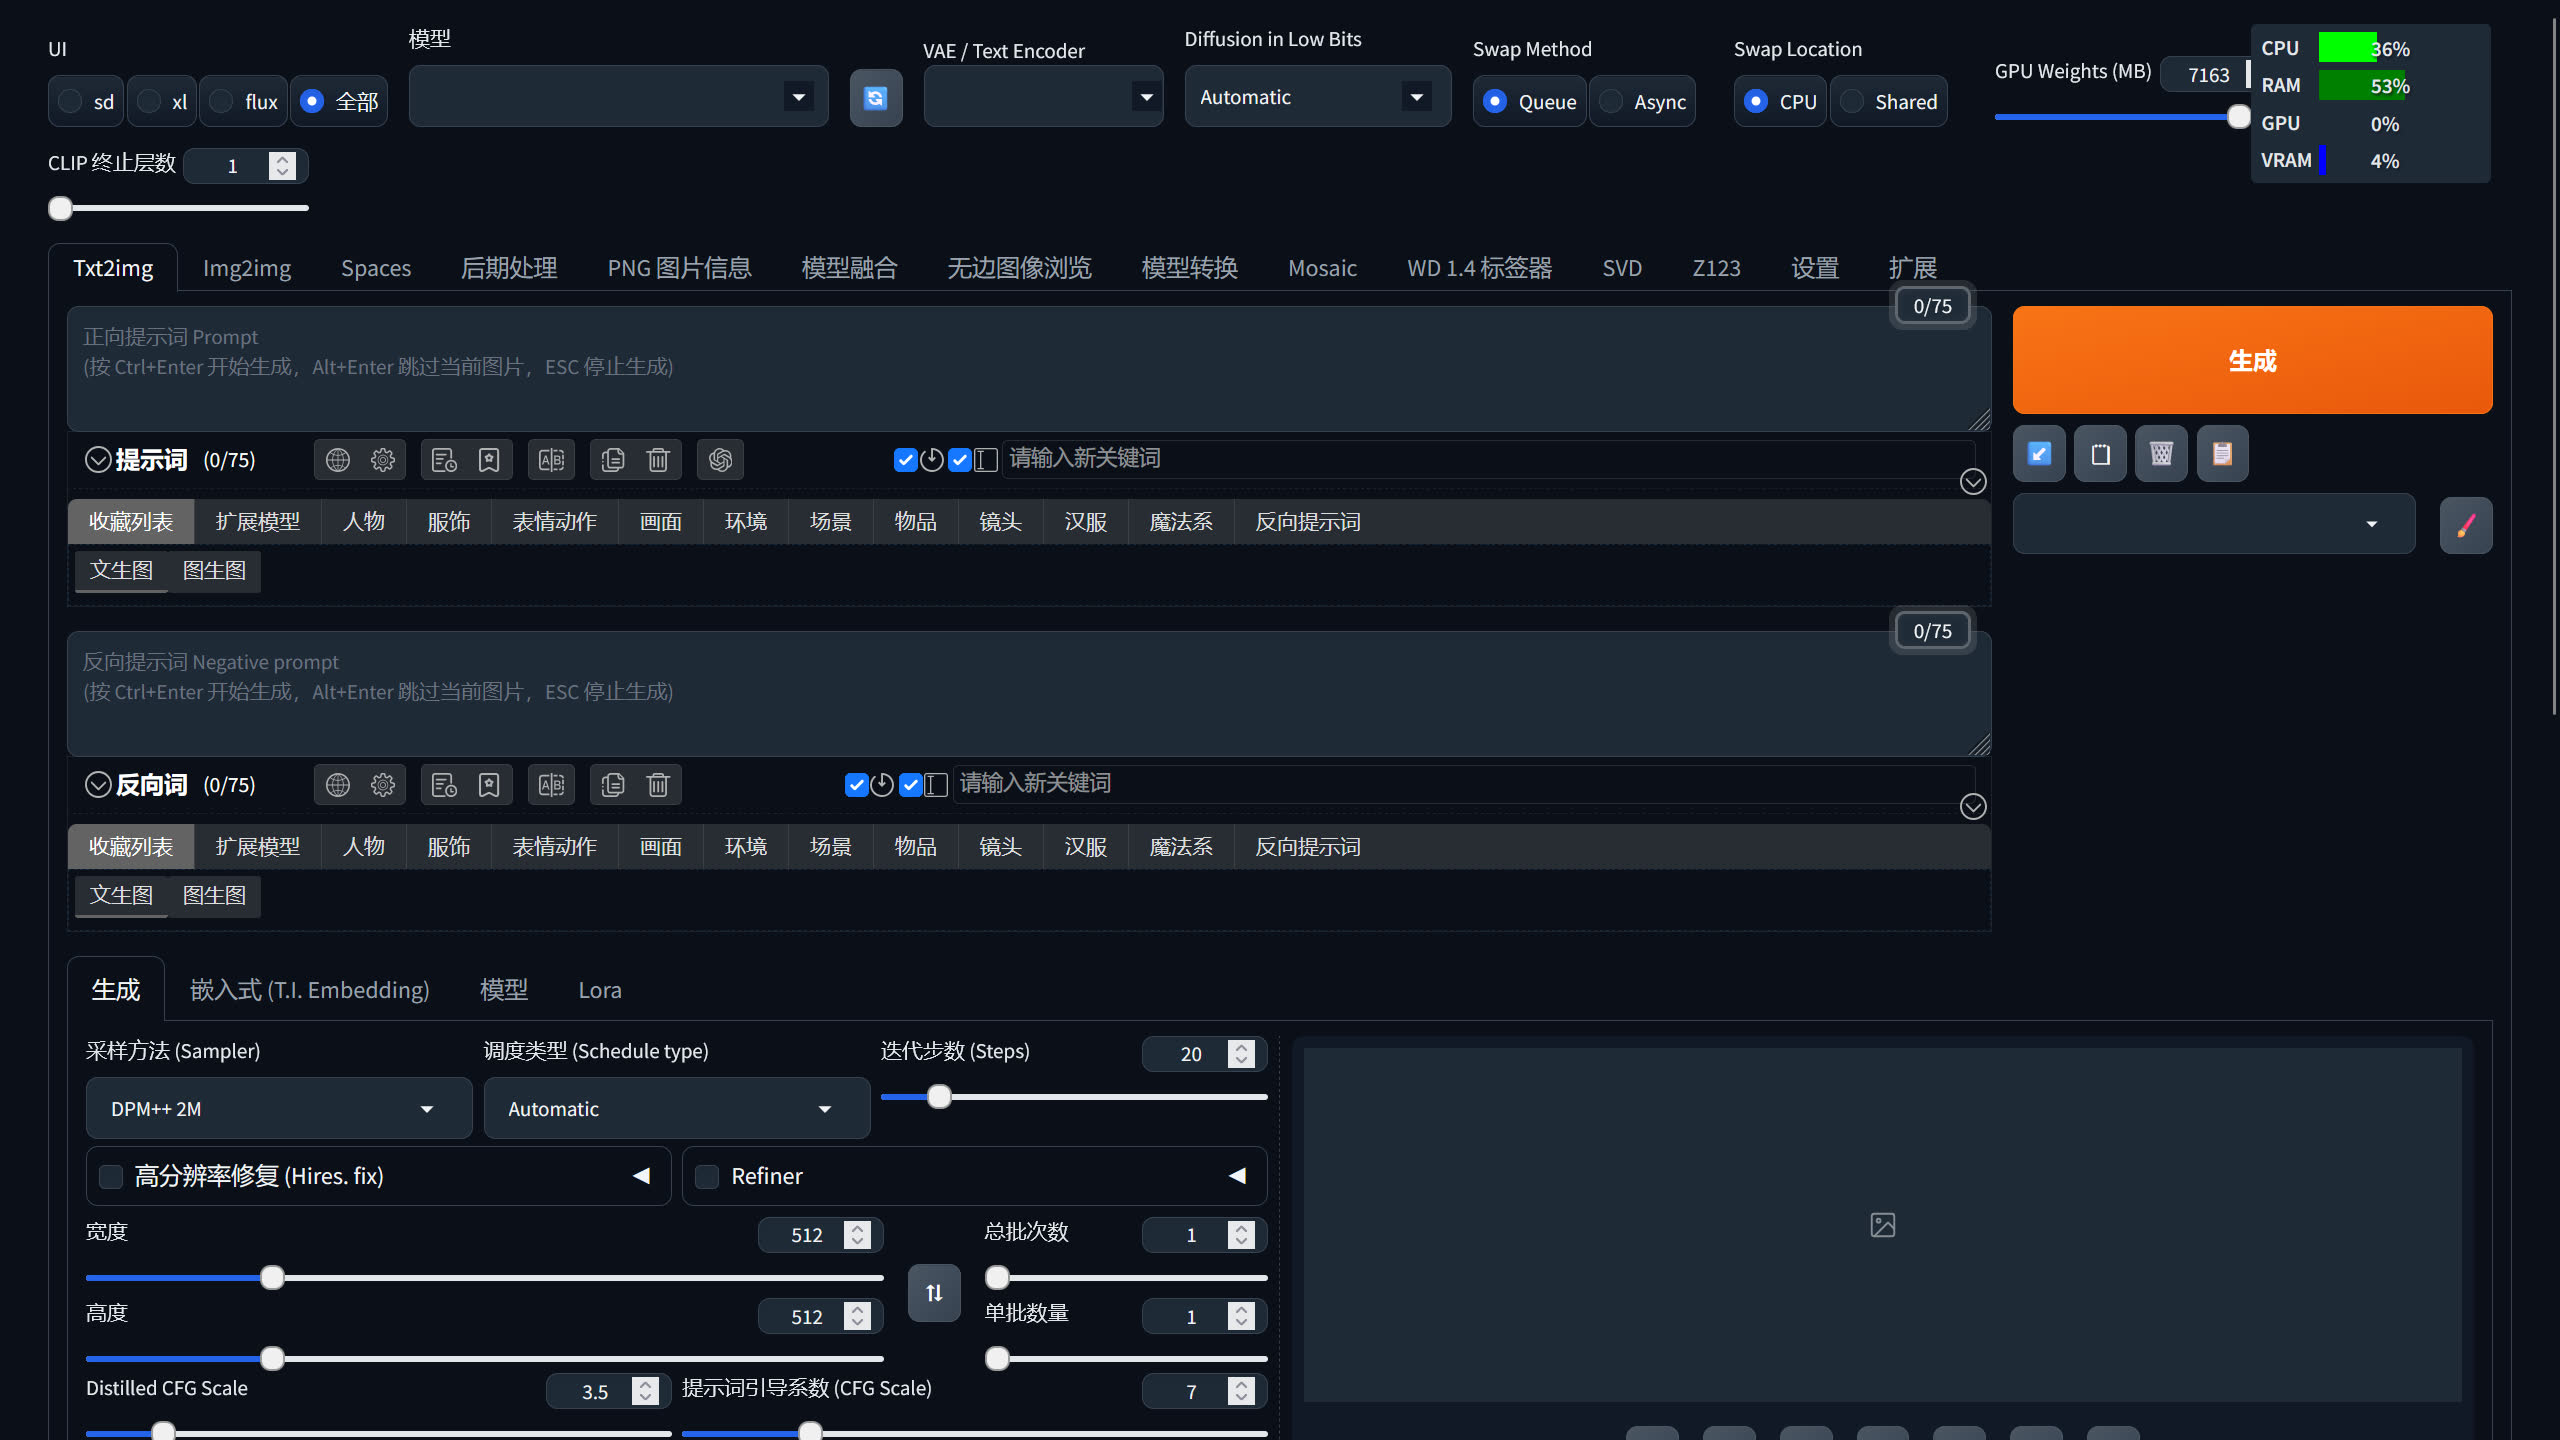Copy the positive prompt keywords with copy icon
Image resolution: width=2560 pixels, height=1440 pixels.
(x=613, y=460)
